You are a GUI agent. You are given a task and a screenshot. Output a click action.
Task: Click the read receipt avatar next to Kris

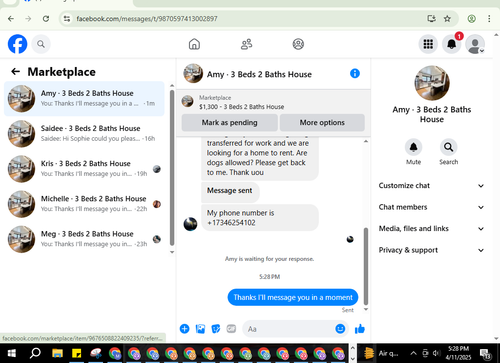pos(157,169)
